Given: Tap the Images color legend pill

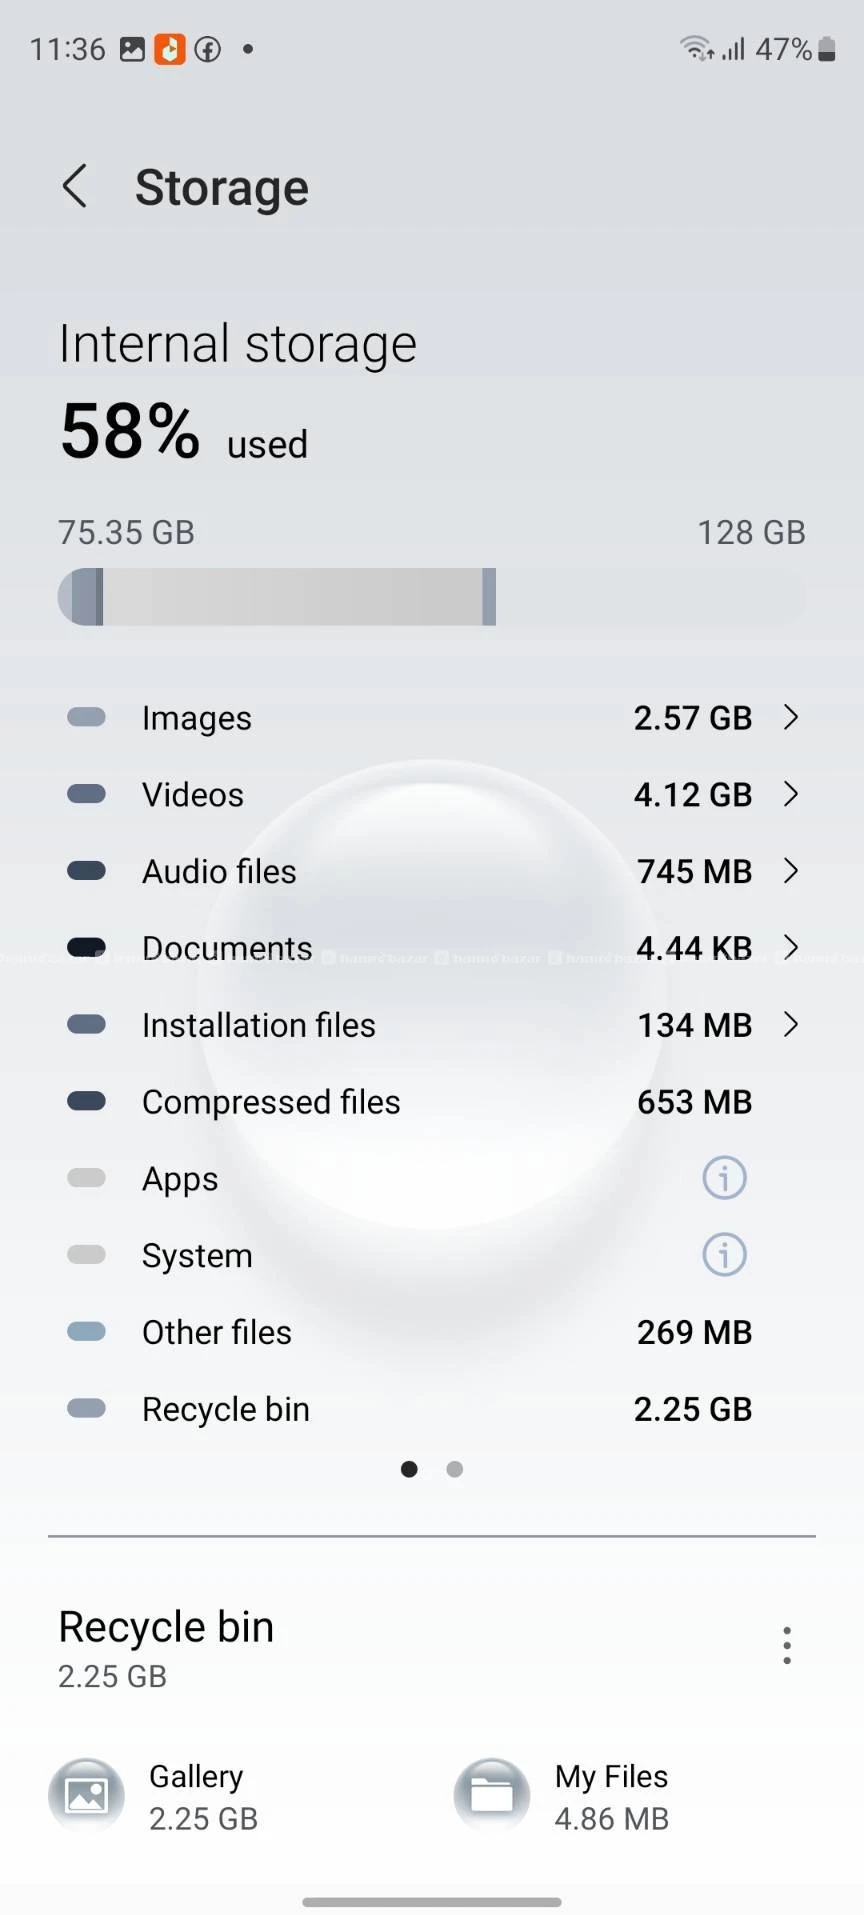Looking at the screenshot, I should click(86, 717).
